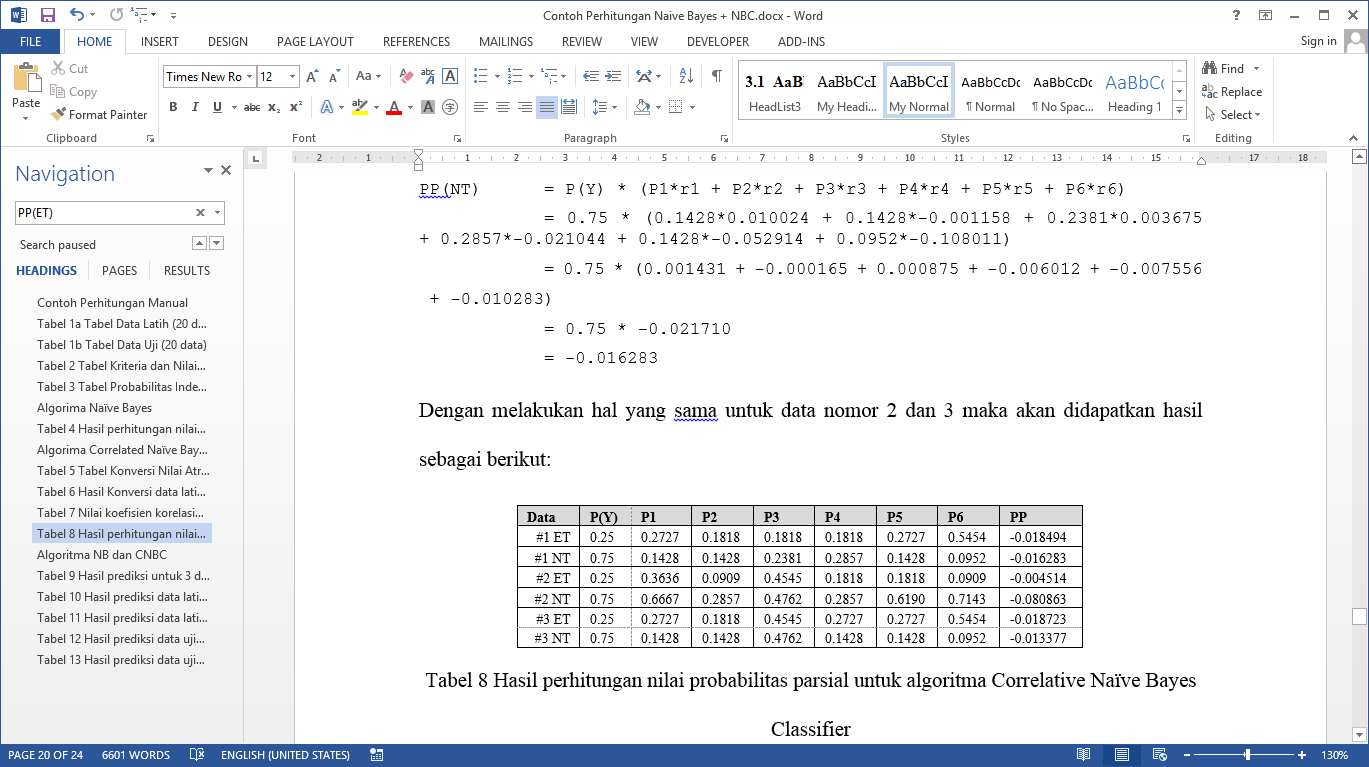Screen dimensions: 1369x767
Task: Toggle Strikethrough text formatting
Action: tap(251, 107)
